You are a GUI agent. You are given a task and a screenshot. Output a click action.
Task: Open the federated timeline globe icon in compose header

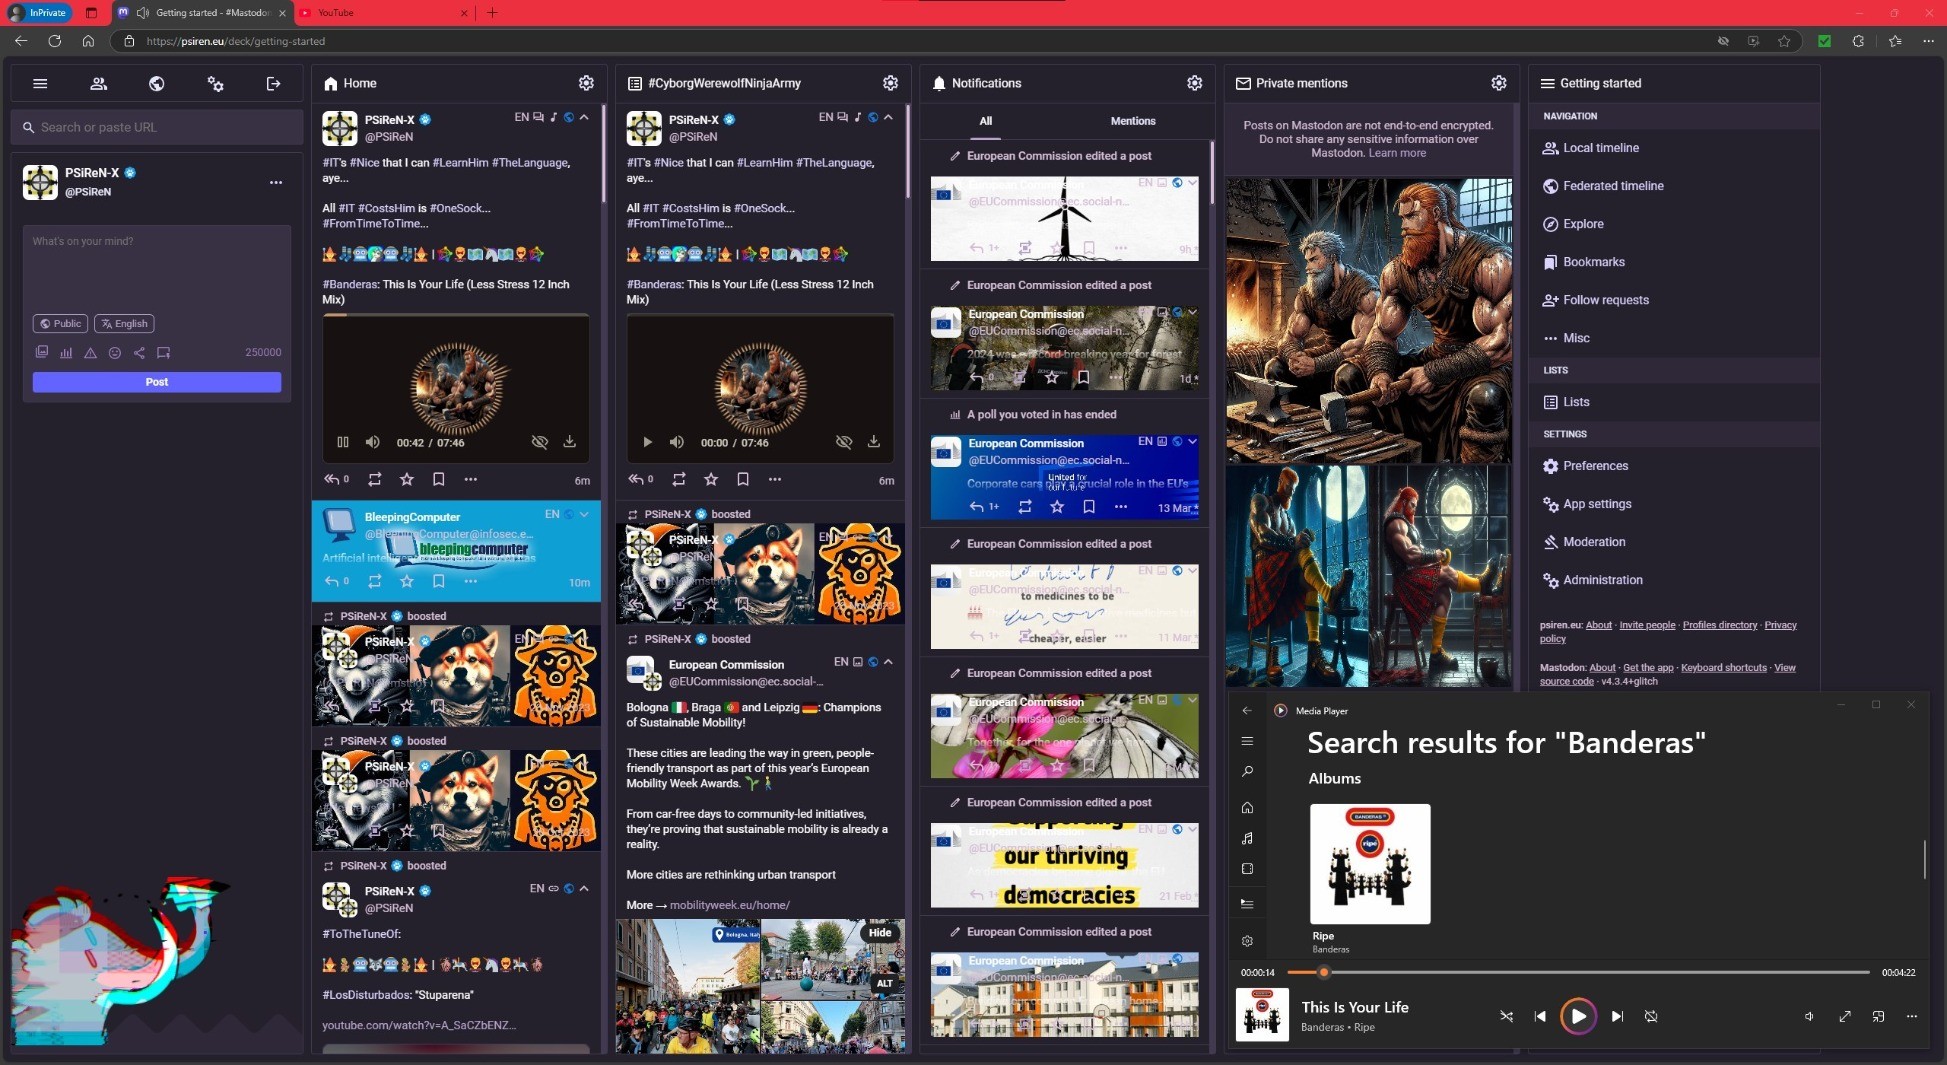pos(157,84)
